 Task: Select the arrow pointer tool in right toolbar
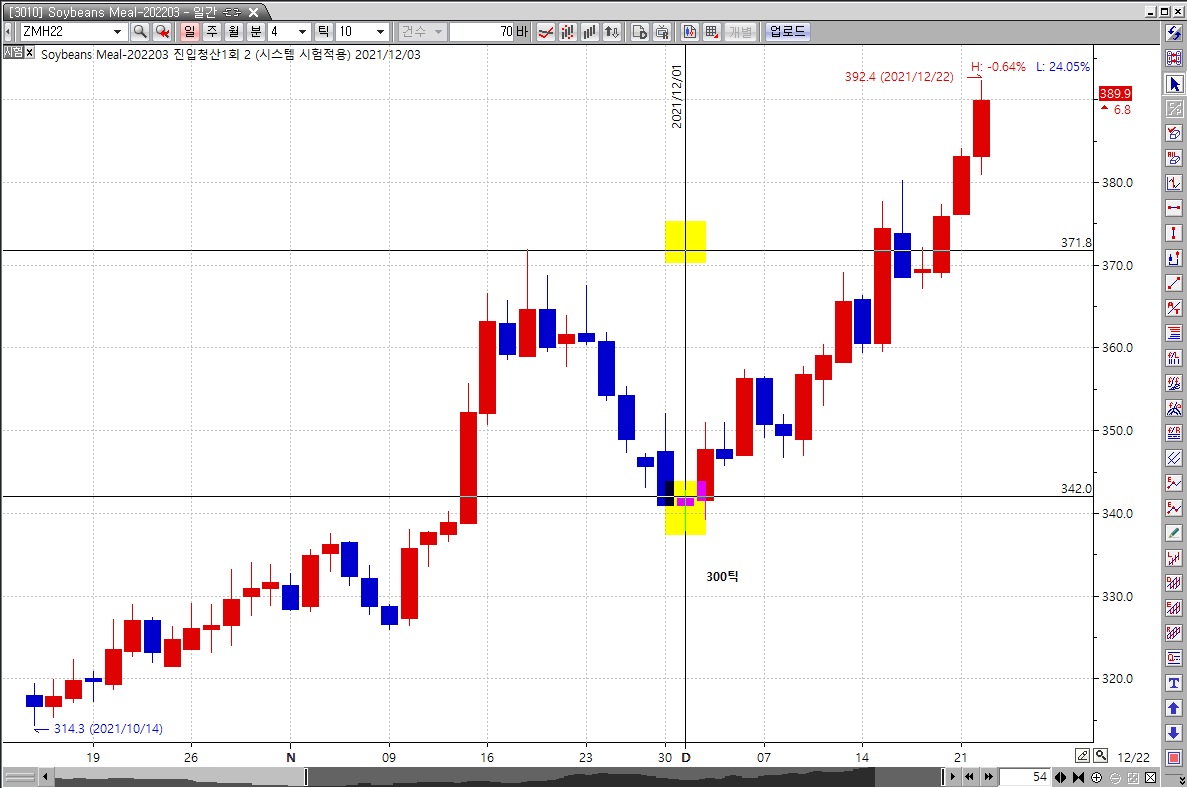click(1175, 84)
